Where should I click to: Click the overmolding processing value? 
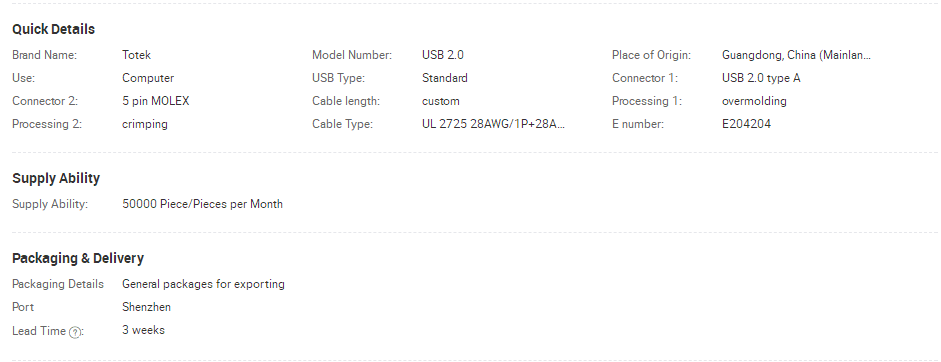click(x=754, y=101)
